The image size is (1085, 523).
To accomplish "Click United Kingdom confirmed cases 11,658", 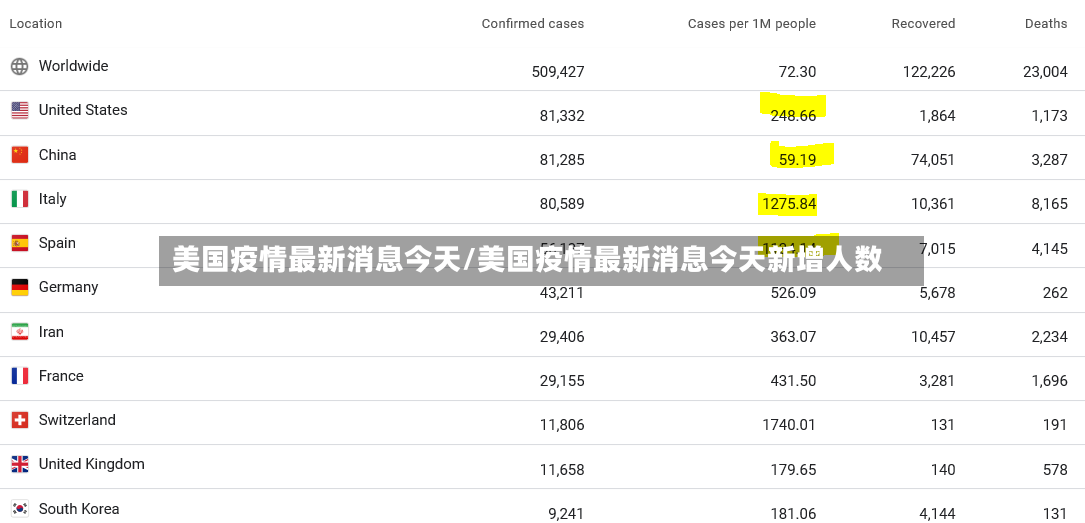I will click(x=562, y=470).
